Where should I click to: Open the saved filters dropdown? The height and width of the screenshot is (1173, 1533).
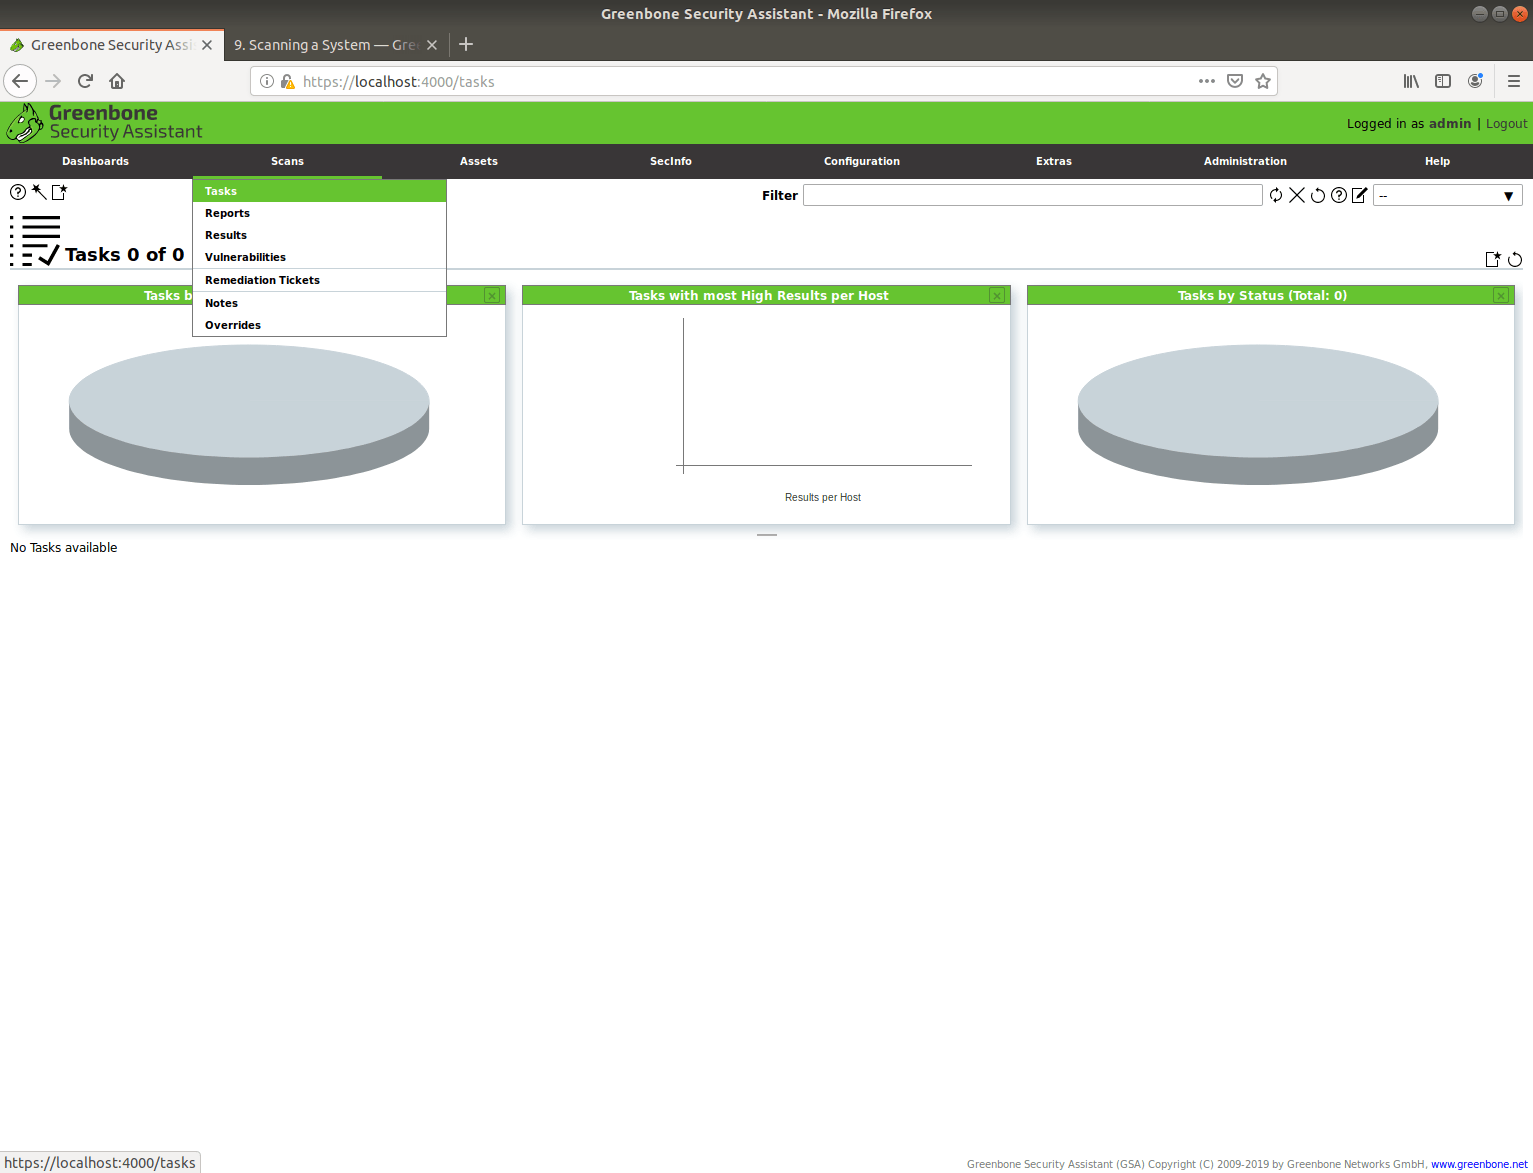pos(1447,195)
